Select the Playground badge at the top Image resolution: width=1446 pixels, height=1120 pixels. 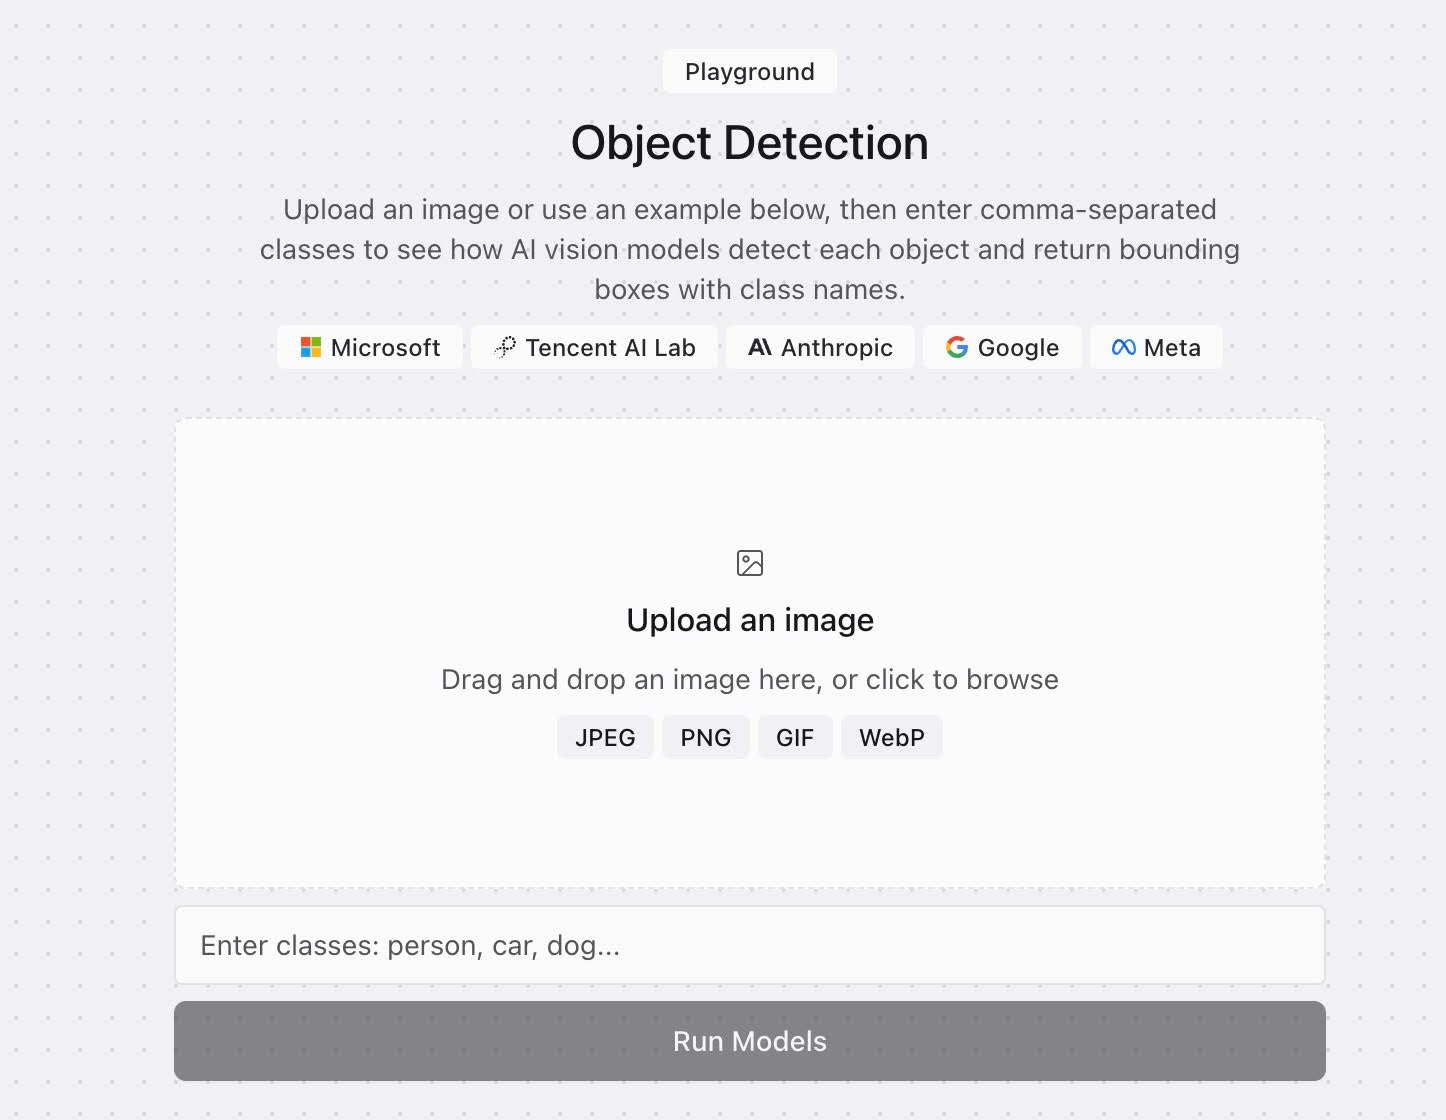click(750, 72)
